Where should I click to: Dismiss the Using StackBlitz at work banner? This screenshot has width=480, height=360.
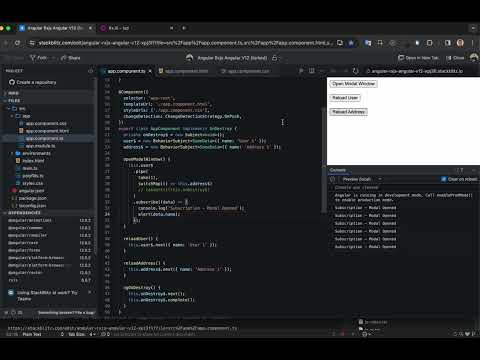pyautogui.click(x=89, y=292)
